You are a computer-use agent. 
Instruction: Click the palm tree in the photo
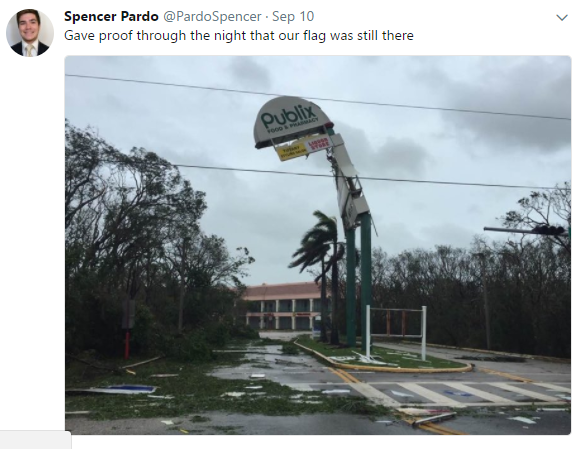(321, 258)
